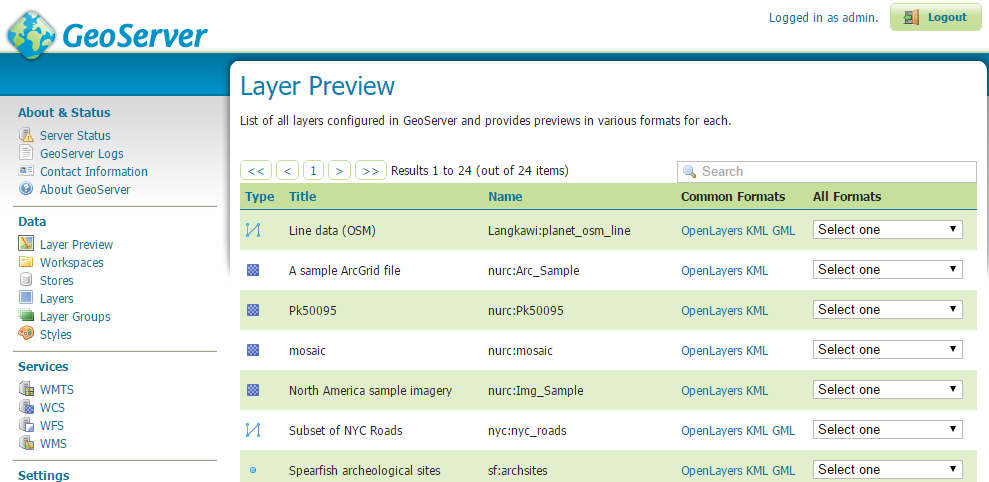Image resolution: width=989 pixels, height=482 pixels.
Task: Click the Contact Information card icon
Action: [26, 171]
